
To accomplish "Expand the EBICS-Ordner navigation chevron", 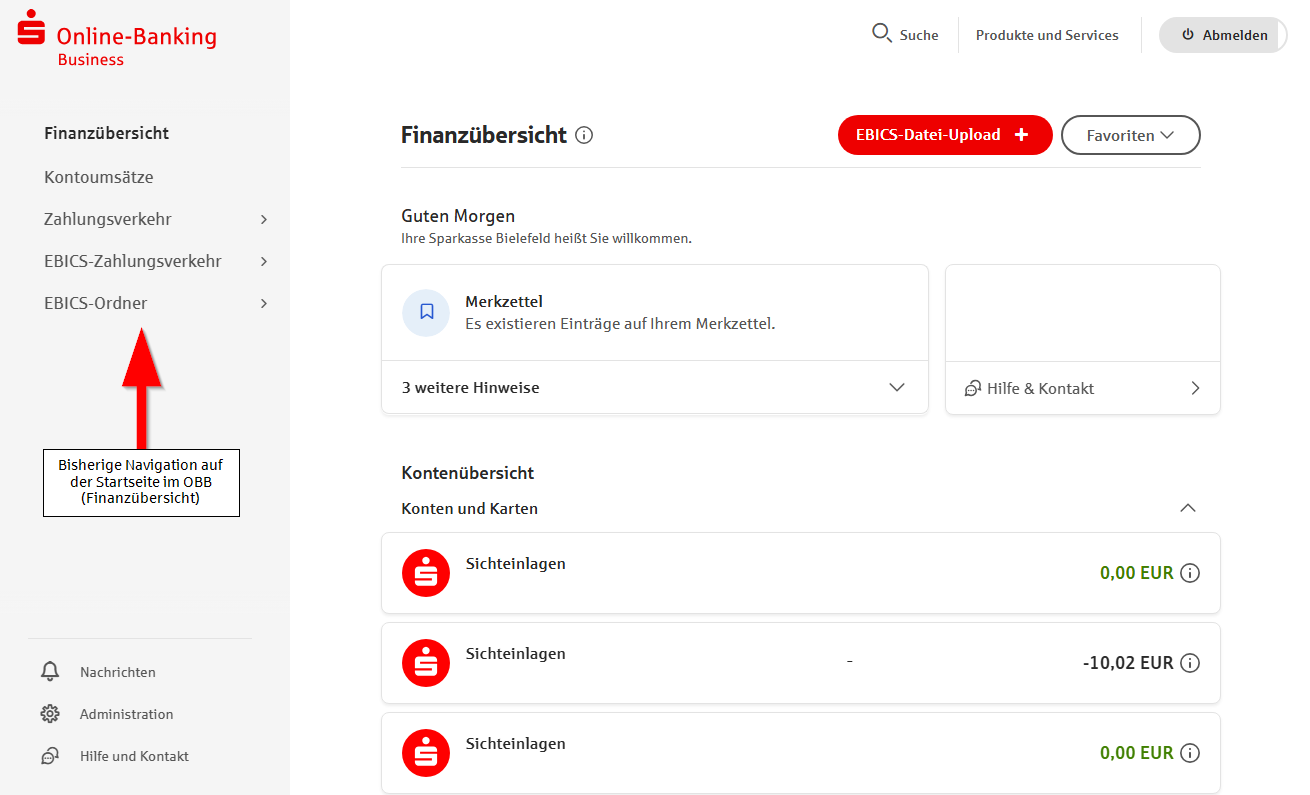I will coord(264,303).
